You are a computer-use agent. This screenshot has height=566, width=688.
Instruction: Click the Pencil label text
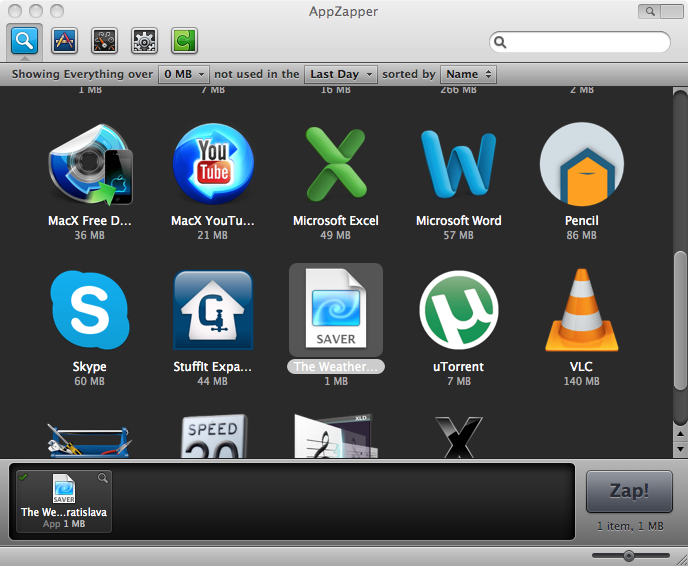click(x=581, y=220)
